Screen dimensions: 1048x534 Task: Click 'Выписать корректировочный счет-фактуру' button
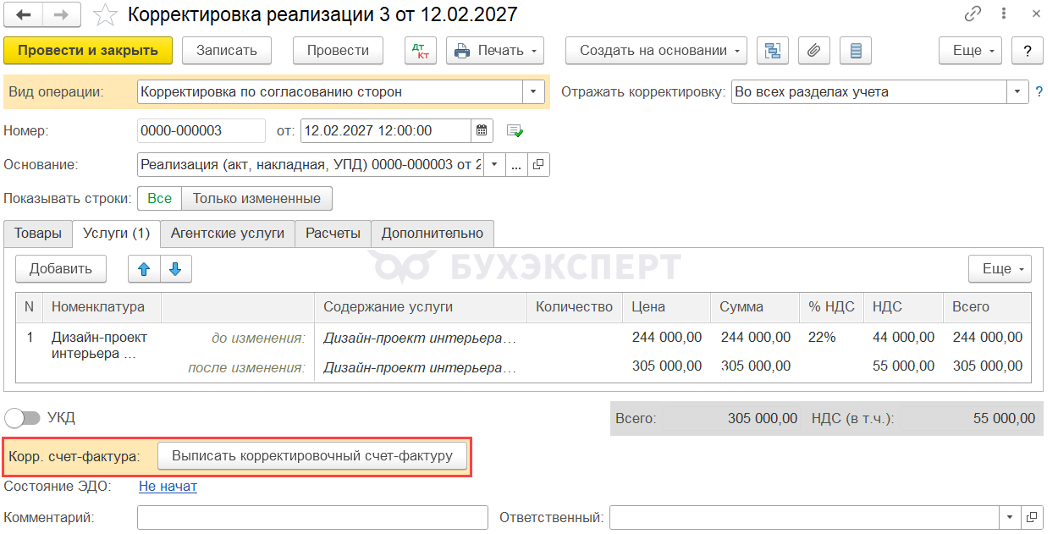coord(312,456)
